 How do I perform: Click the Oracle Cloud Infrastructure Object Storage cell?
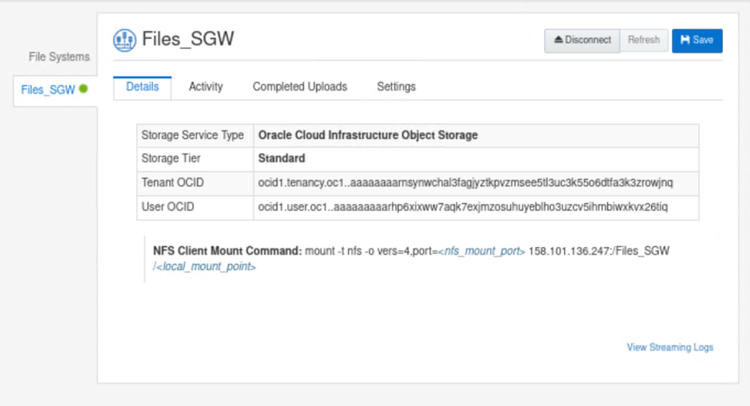pyautogui.click(x=367, y=135)
